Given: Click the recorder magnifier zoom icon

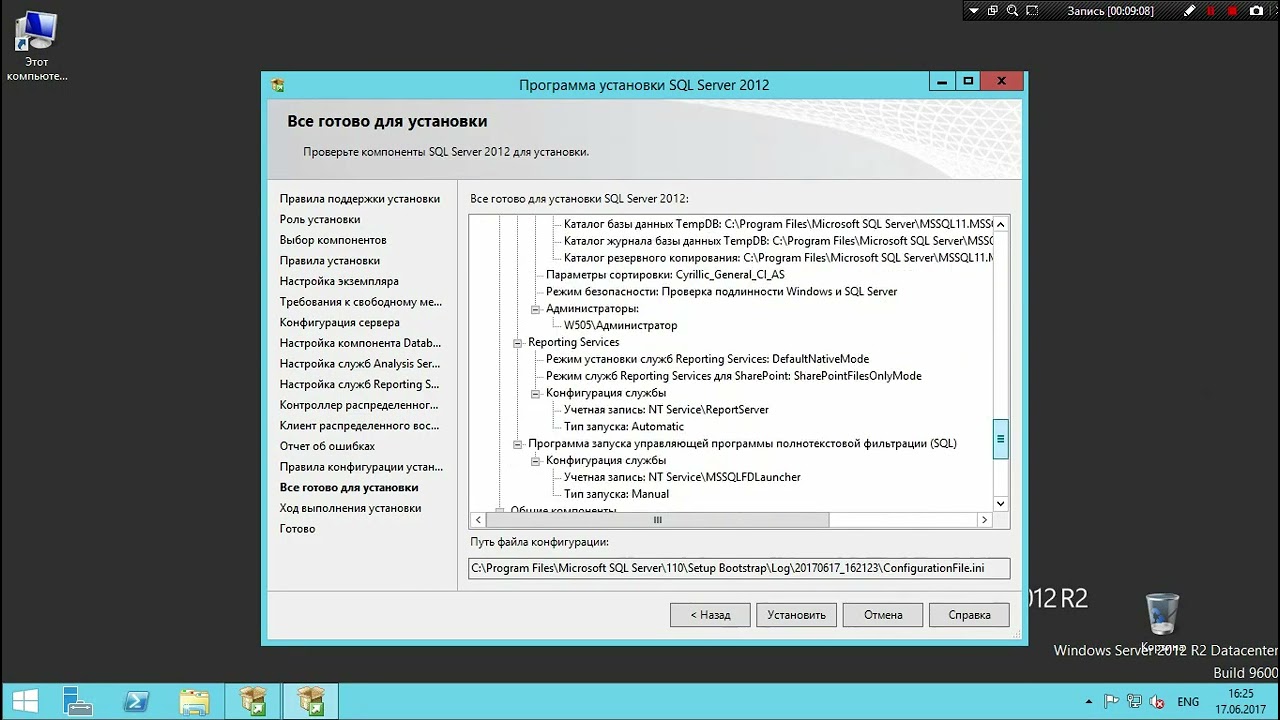Looking at the screenshot, I should coord(1013,11).
